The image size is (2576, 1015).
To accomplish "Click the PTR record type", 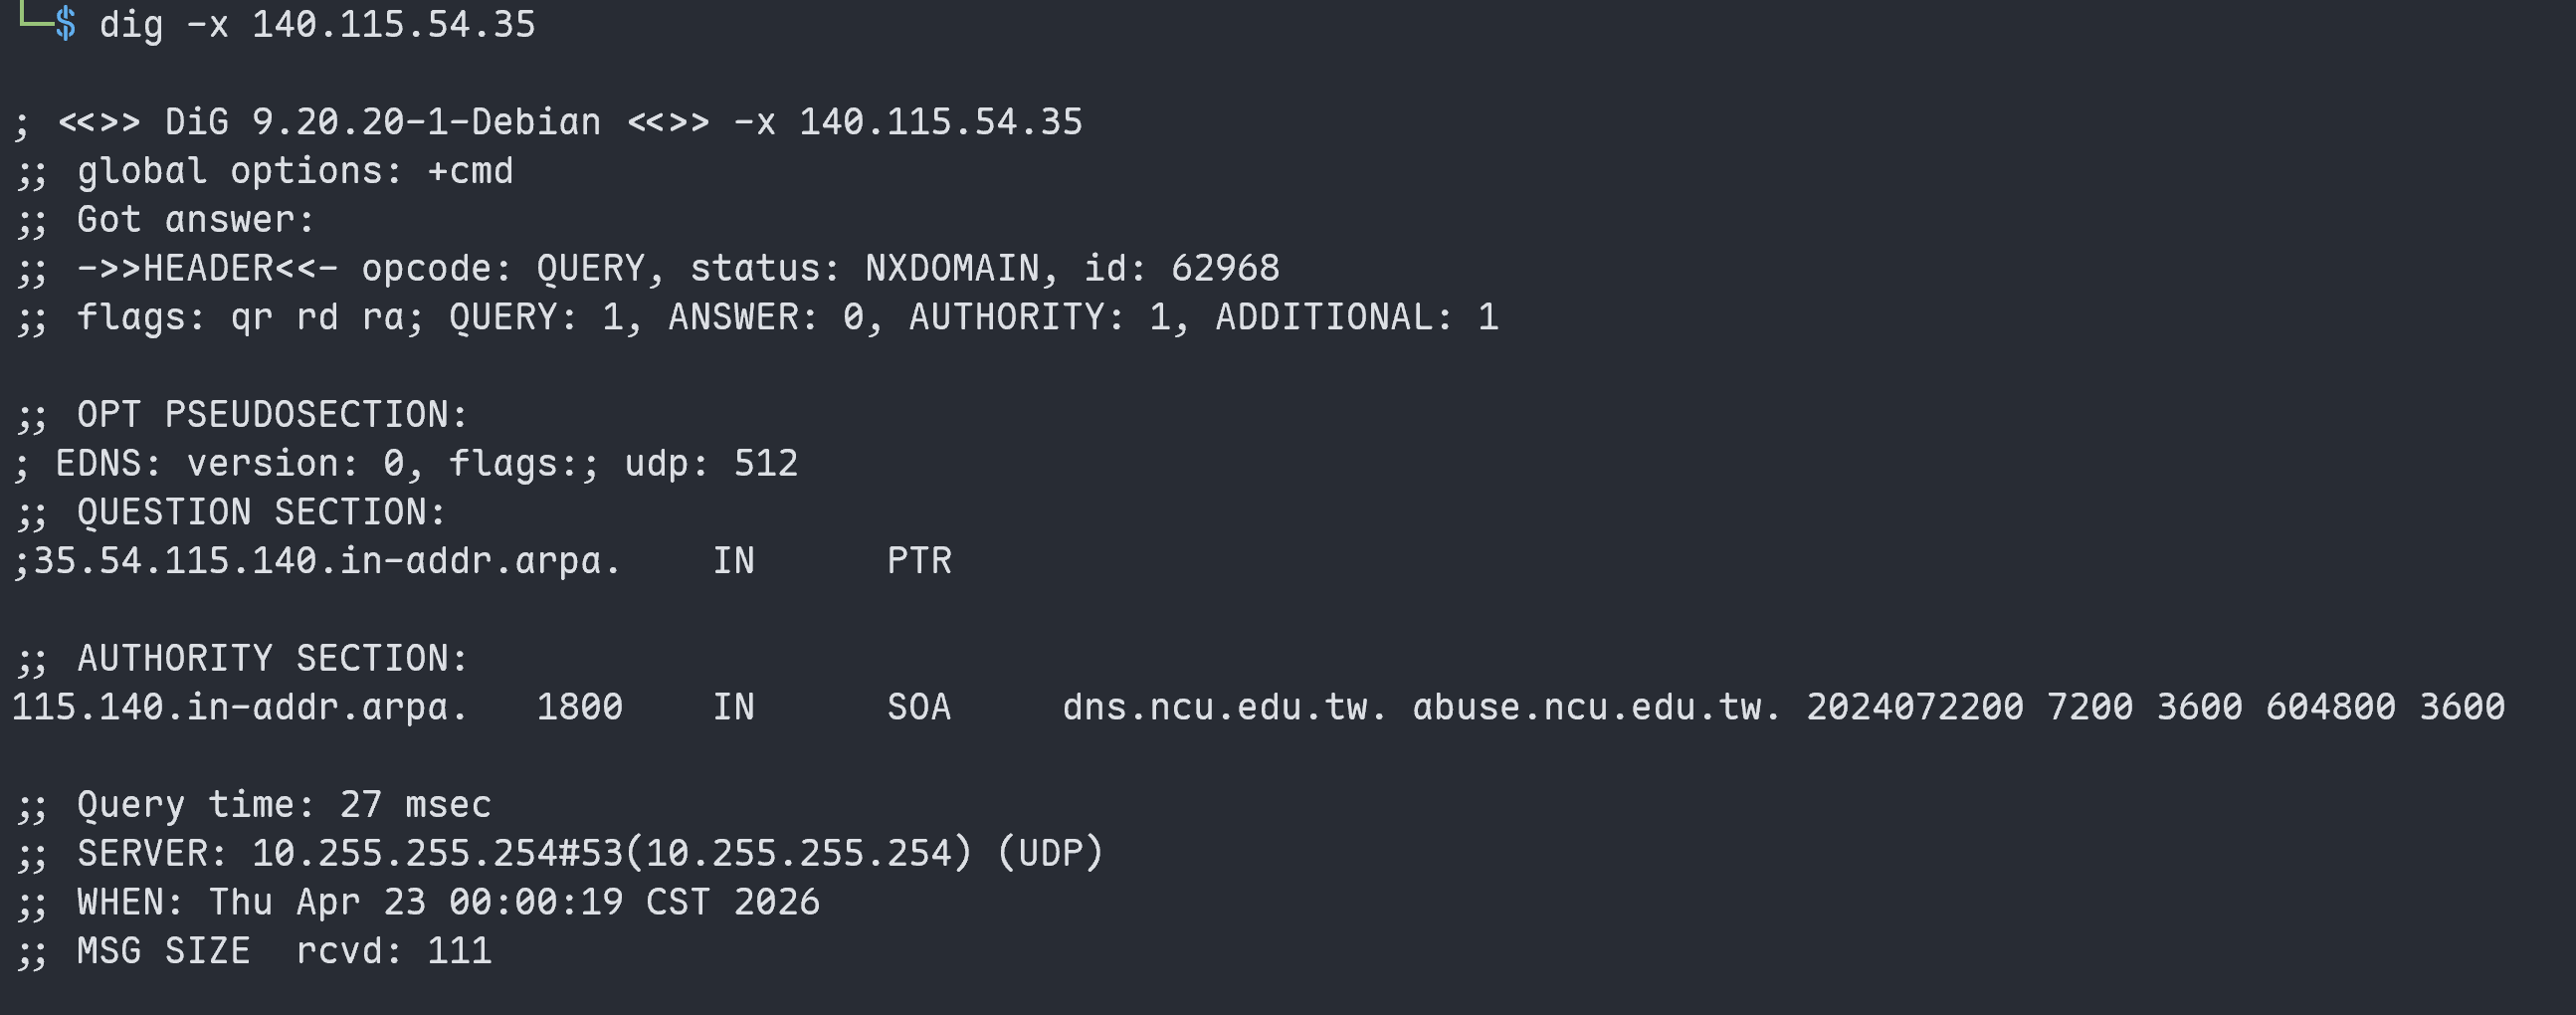I will tap(919, 561).
